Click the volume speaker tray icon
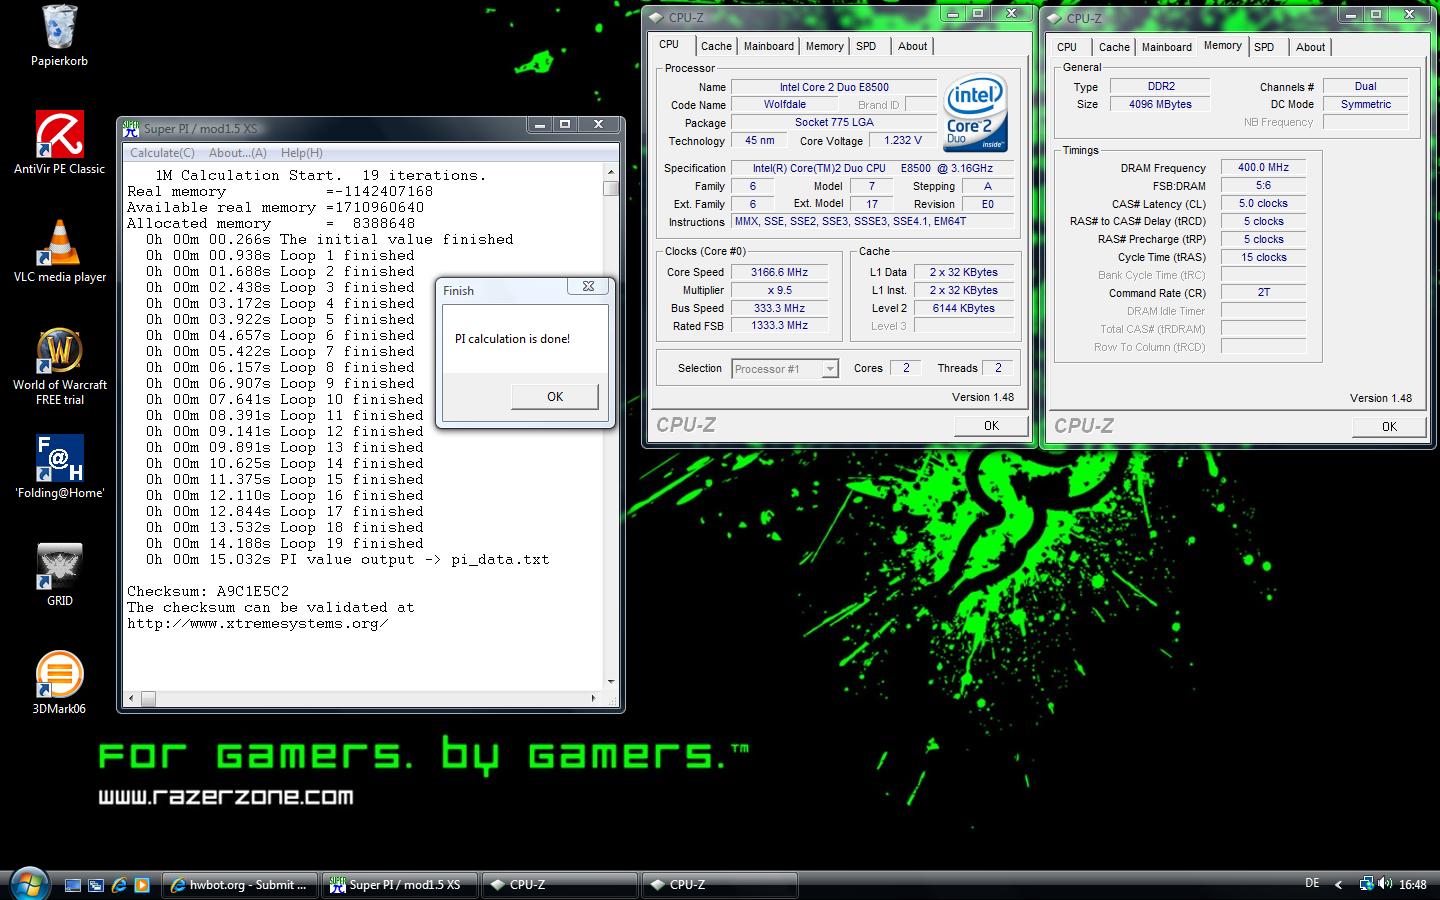 click(x=1385, y=884)
